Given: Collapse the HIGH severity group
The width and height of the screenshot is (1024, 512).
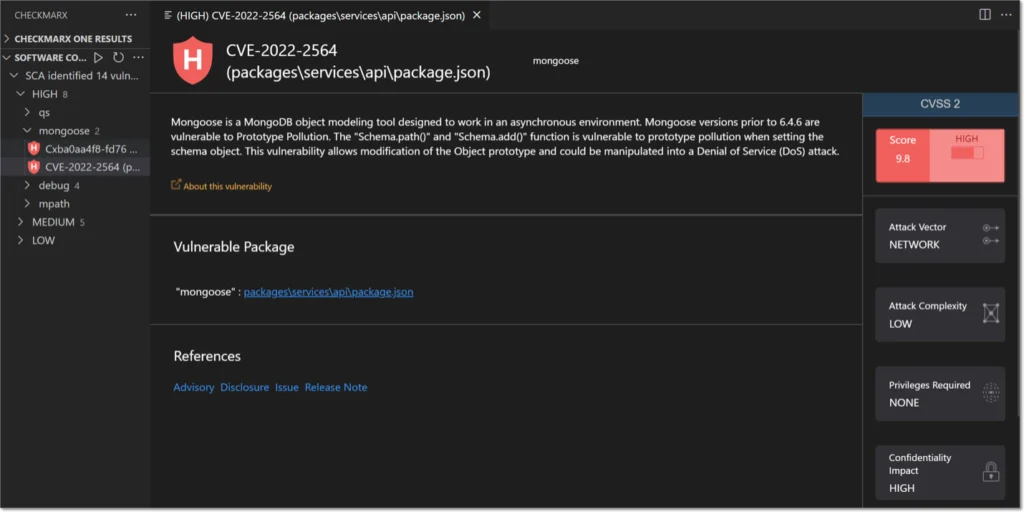Looking at the screenshot, I should pos(21,94).
